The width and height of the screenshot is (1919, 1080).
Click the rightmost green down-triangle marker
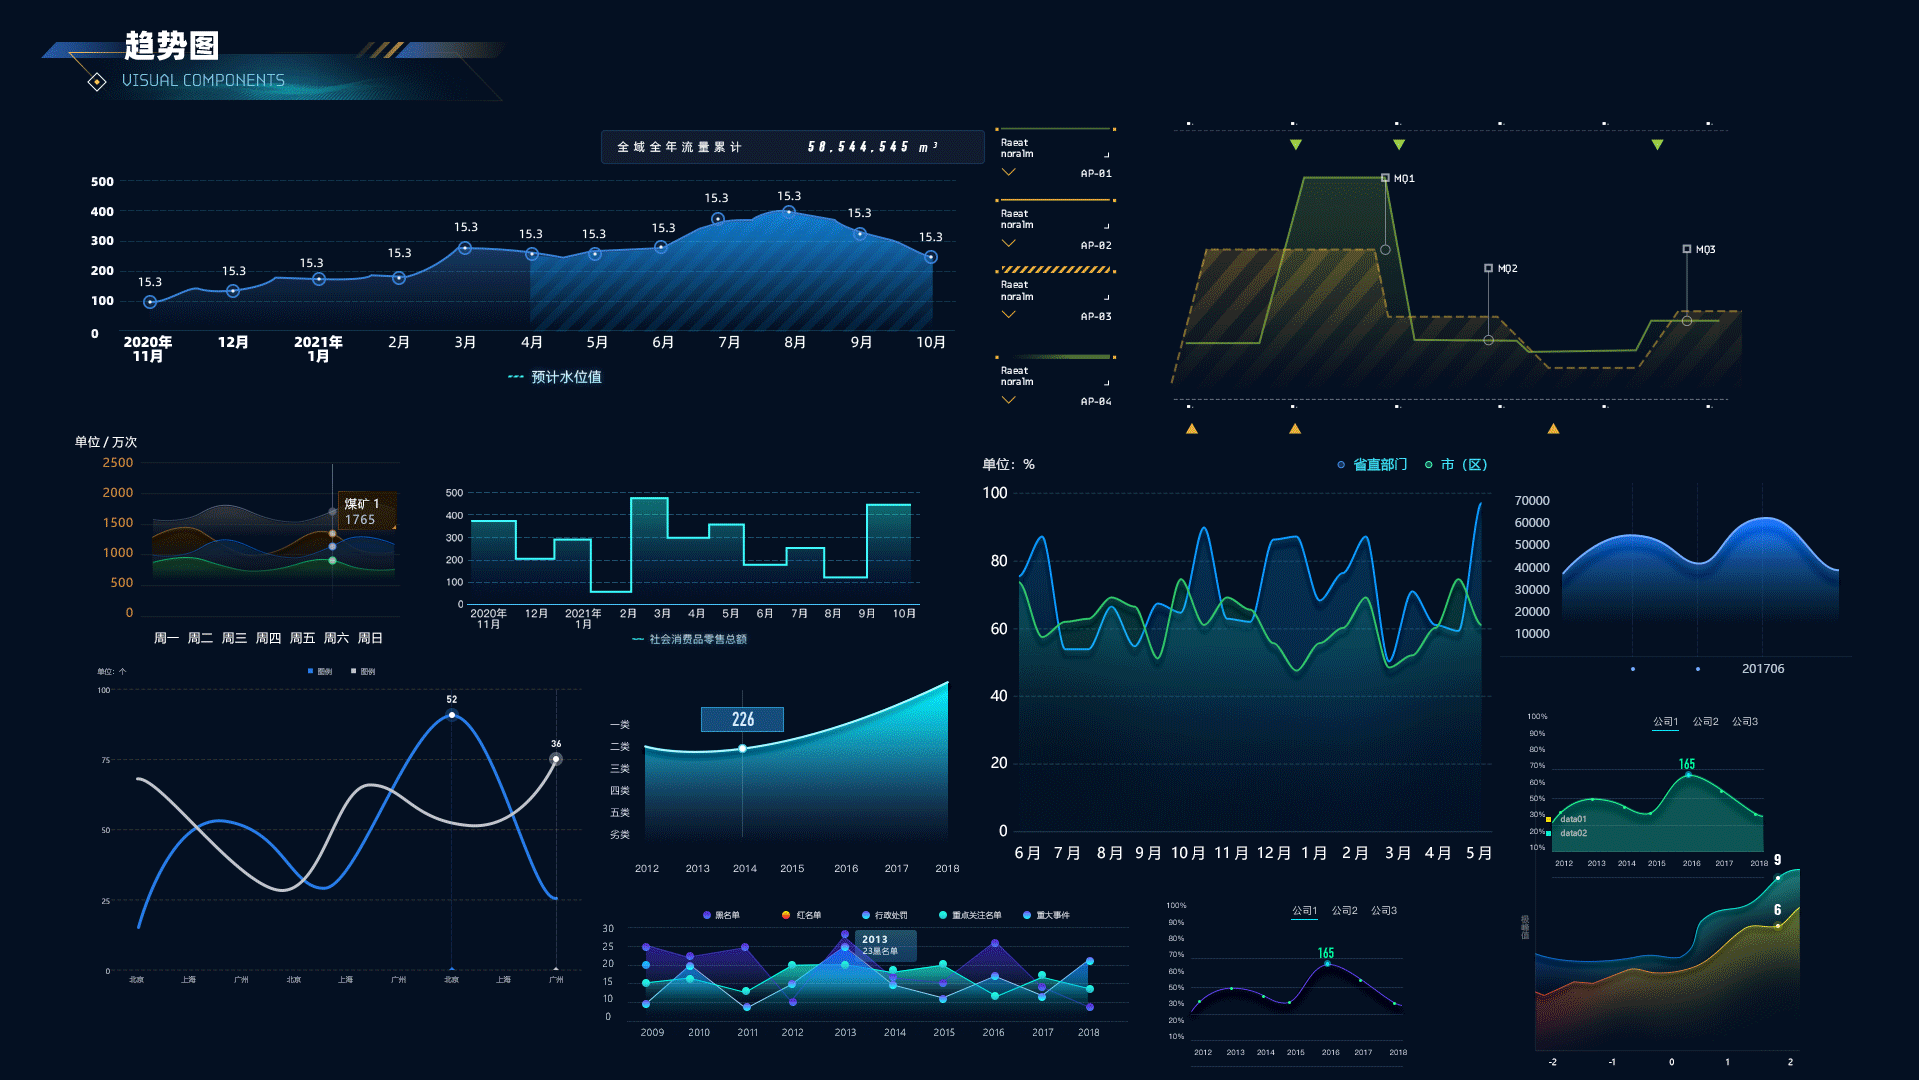(1657, 145)
